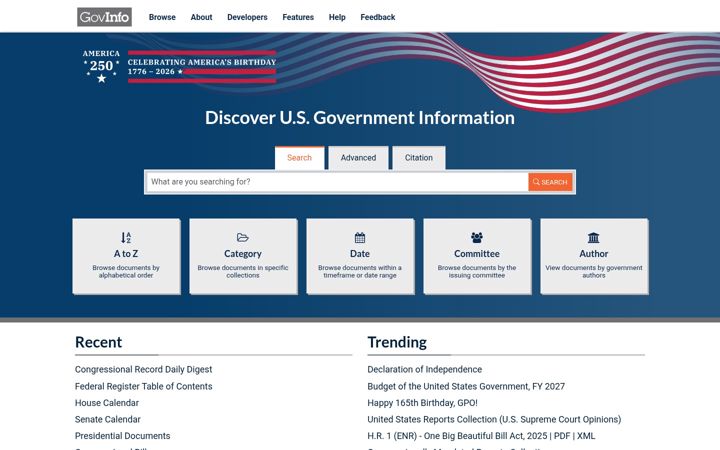Click the orange SEARCH button

click(550, 182)
